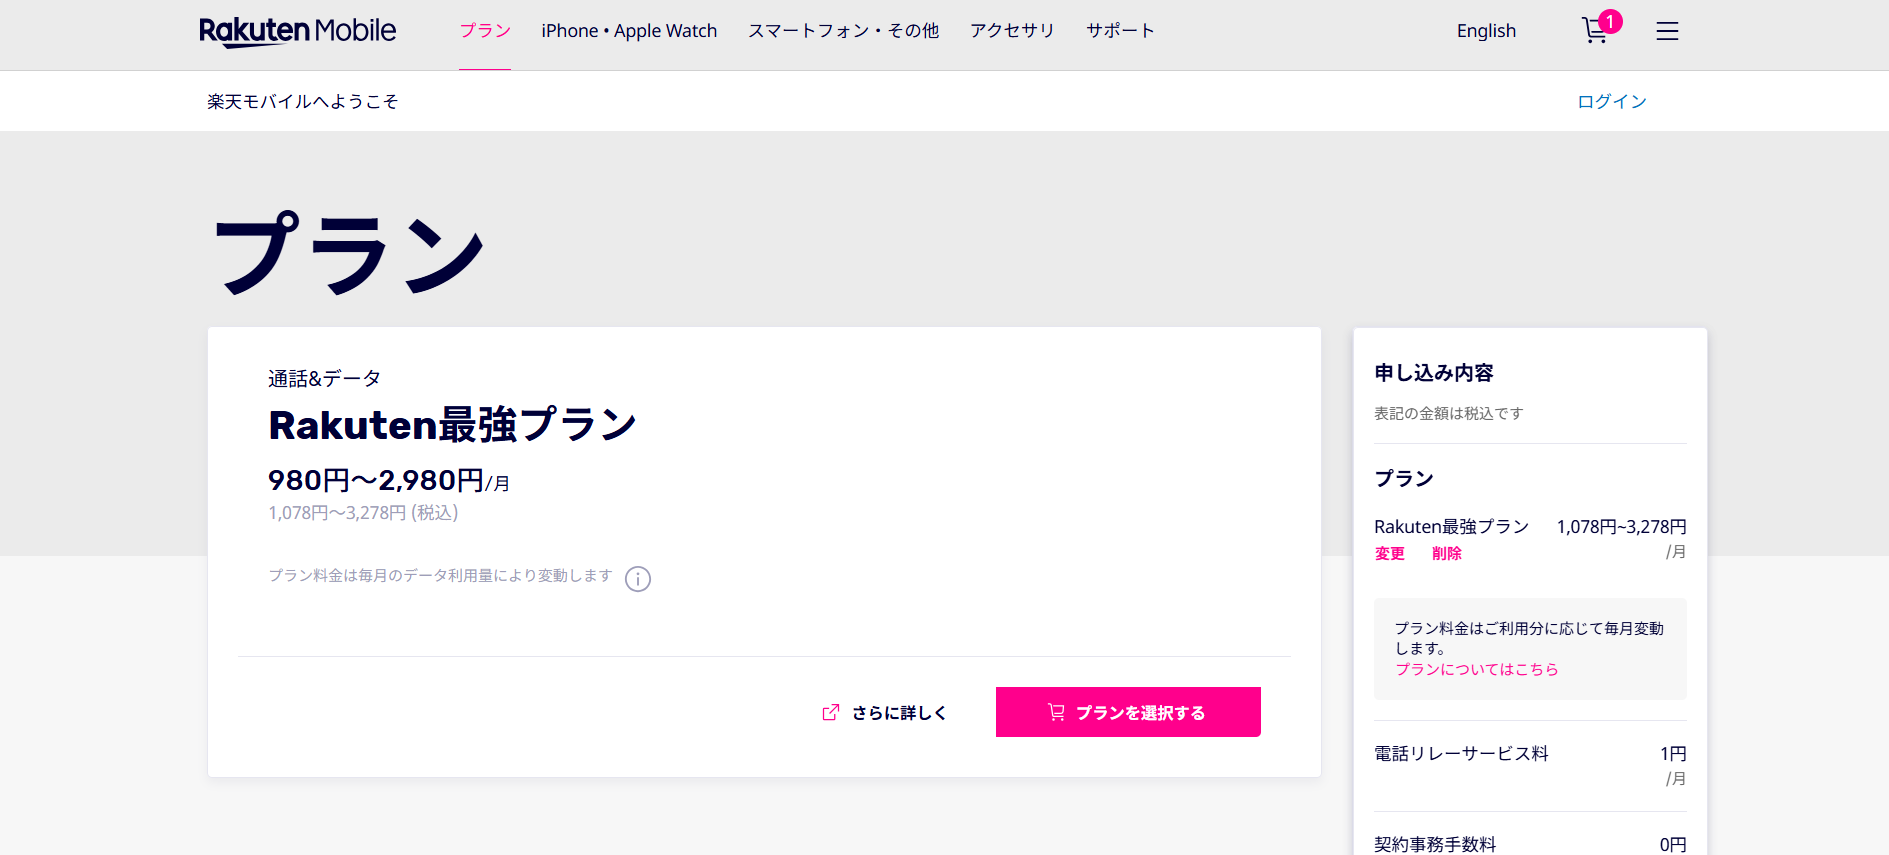This screenshot has width=1889, height=855.
Task: Switch language to English
Action: 1486,31
